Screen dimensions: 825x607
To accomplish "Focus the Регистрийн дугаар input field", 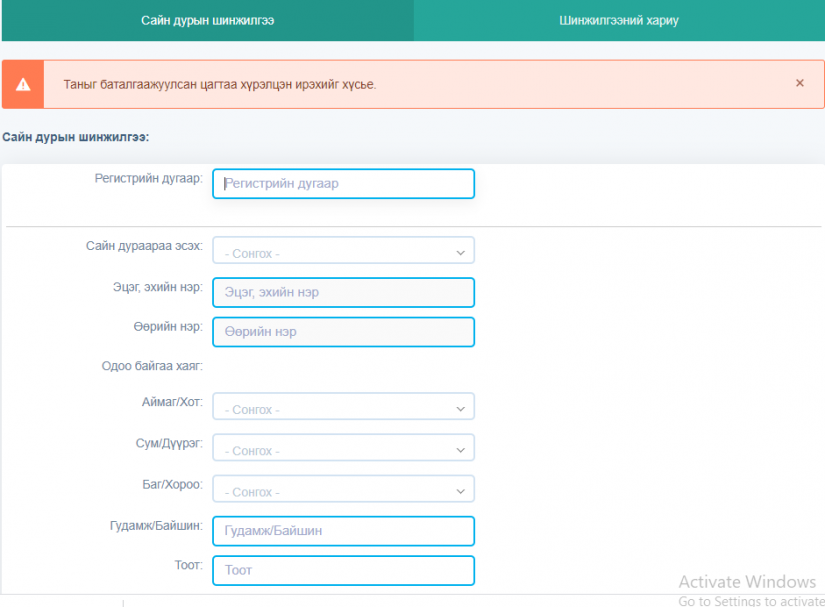I will click(344, 184).
